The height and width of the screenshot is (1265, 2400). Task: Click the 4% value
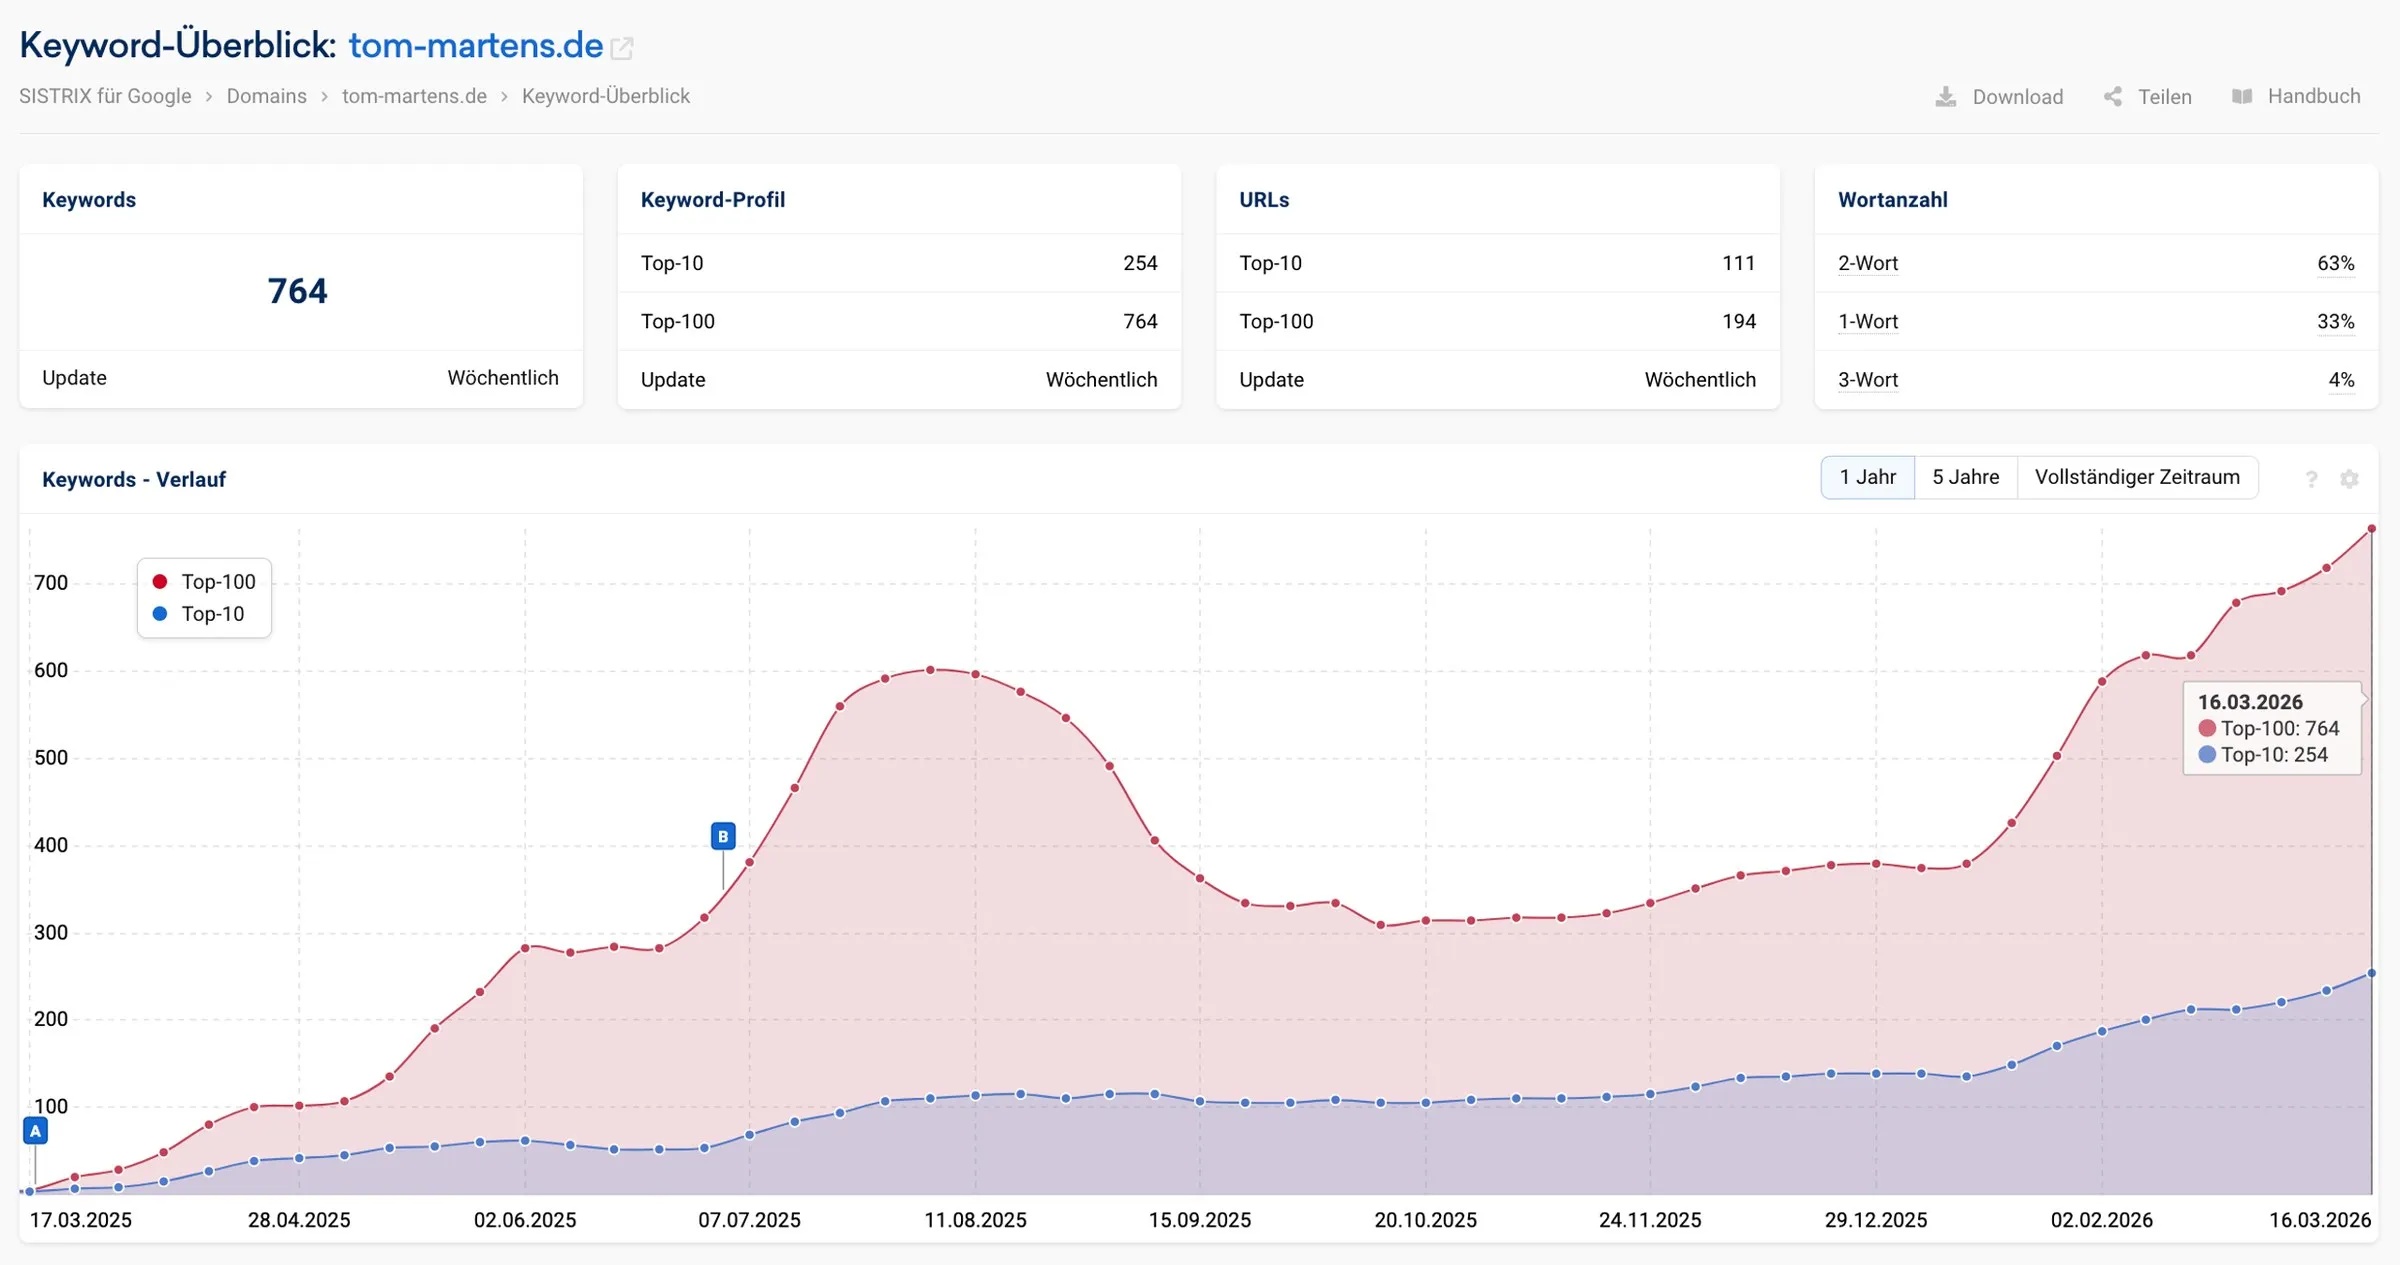2341,380
